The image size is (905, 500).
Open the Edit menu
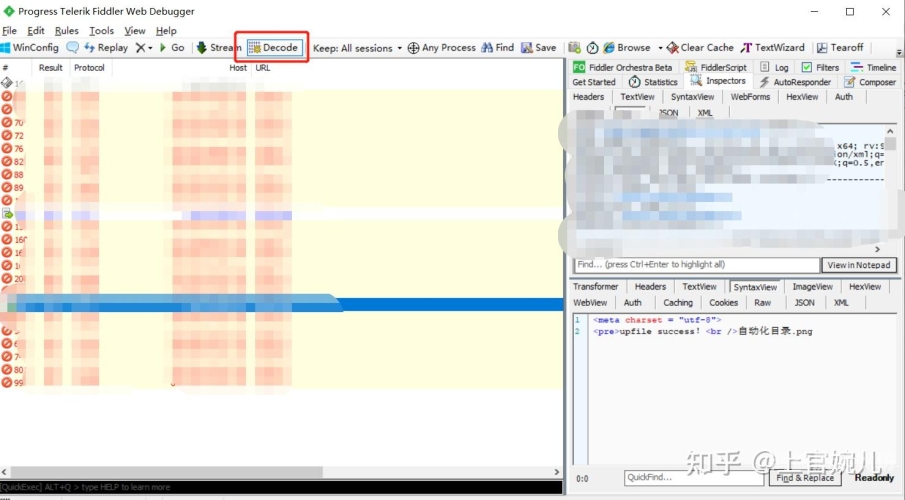click(x=36, y=31)
